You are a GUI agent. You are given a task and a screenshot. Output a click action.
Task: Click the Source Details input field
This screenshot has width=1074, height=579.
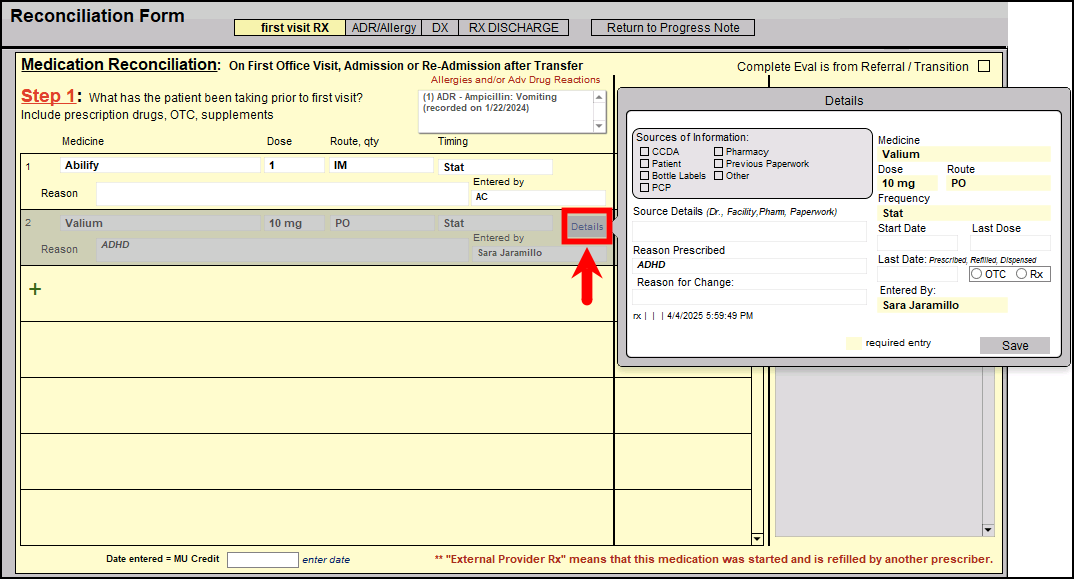(x=749, y=232)
